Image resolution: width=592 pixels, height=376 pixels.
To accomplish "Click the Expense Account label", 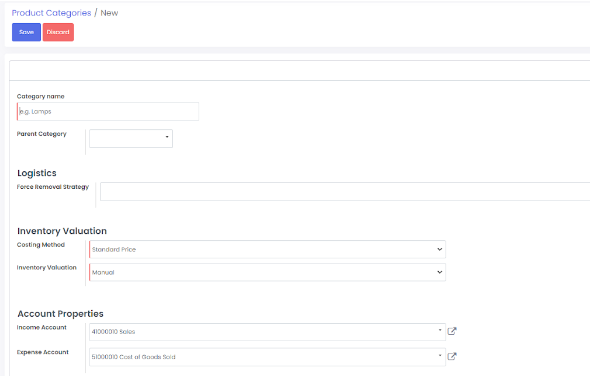I will [43, 352].
